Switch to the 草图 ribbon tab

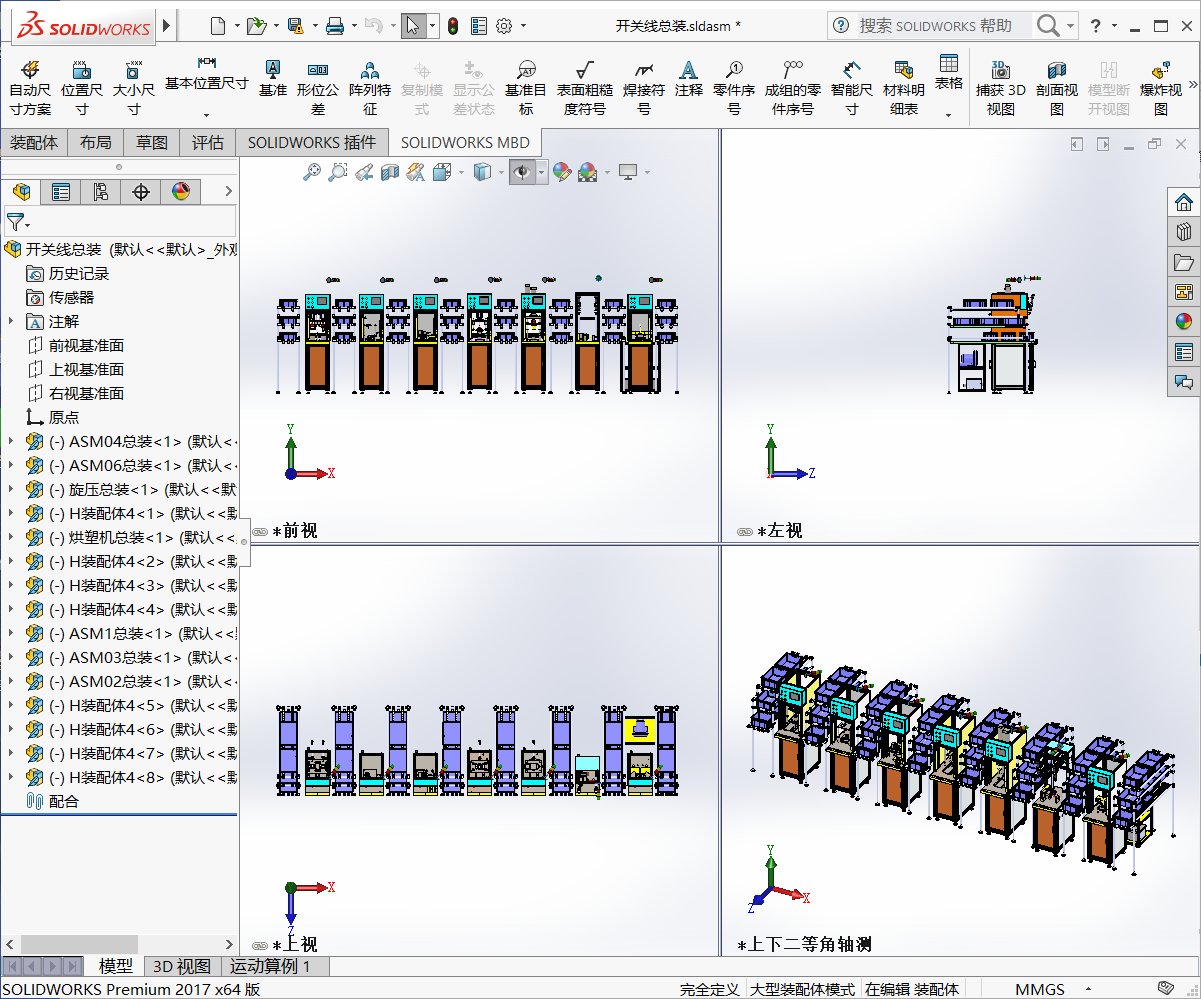point(152,142)
